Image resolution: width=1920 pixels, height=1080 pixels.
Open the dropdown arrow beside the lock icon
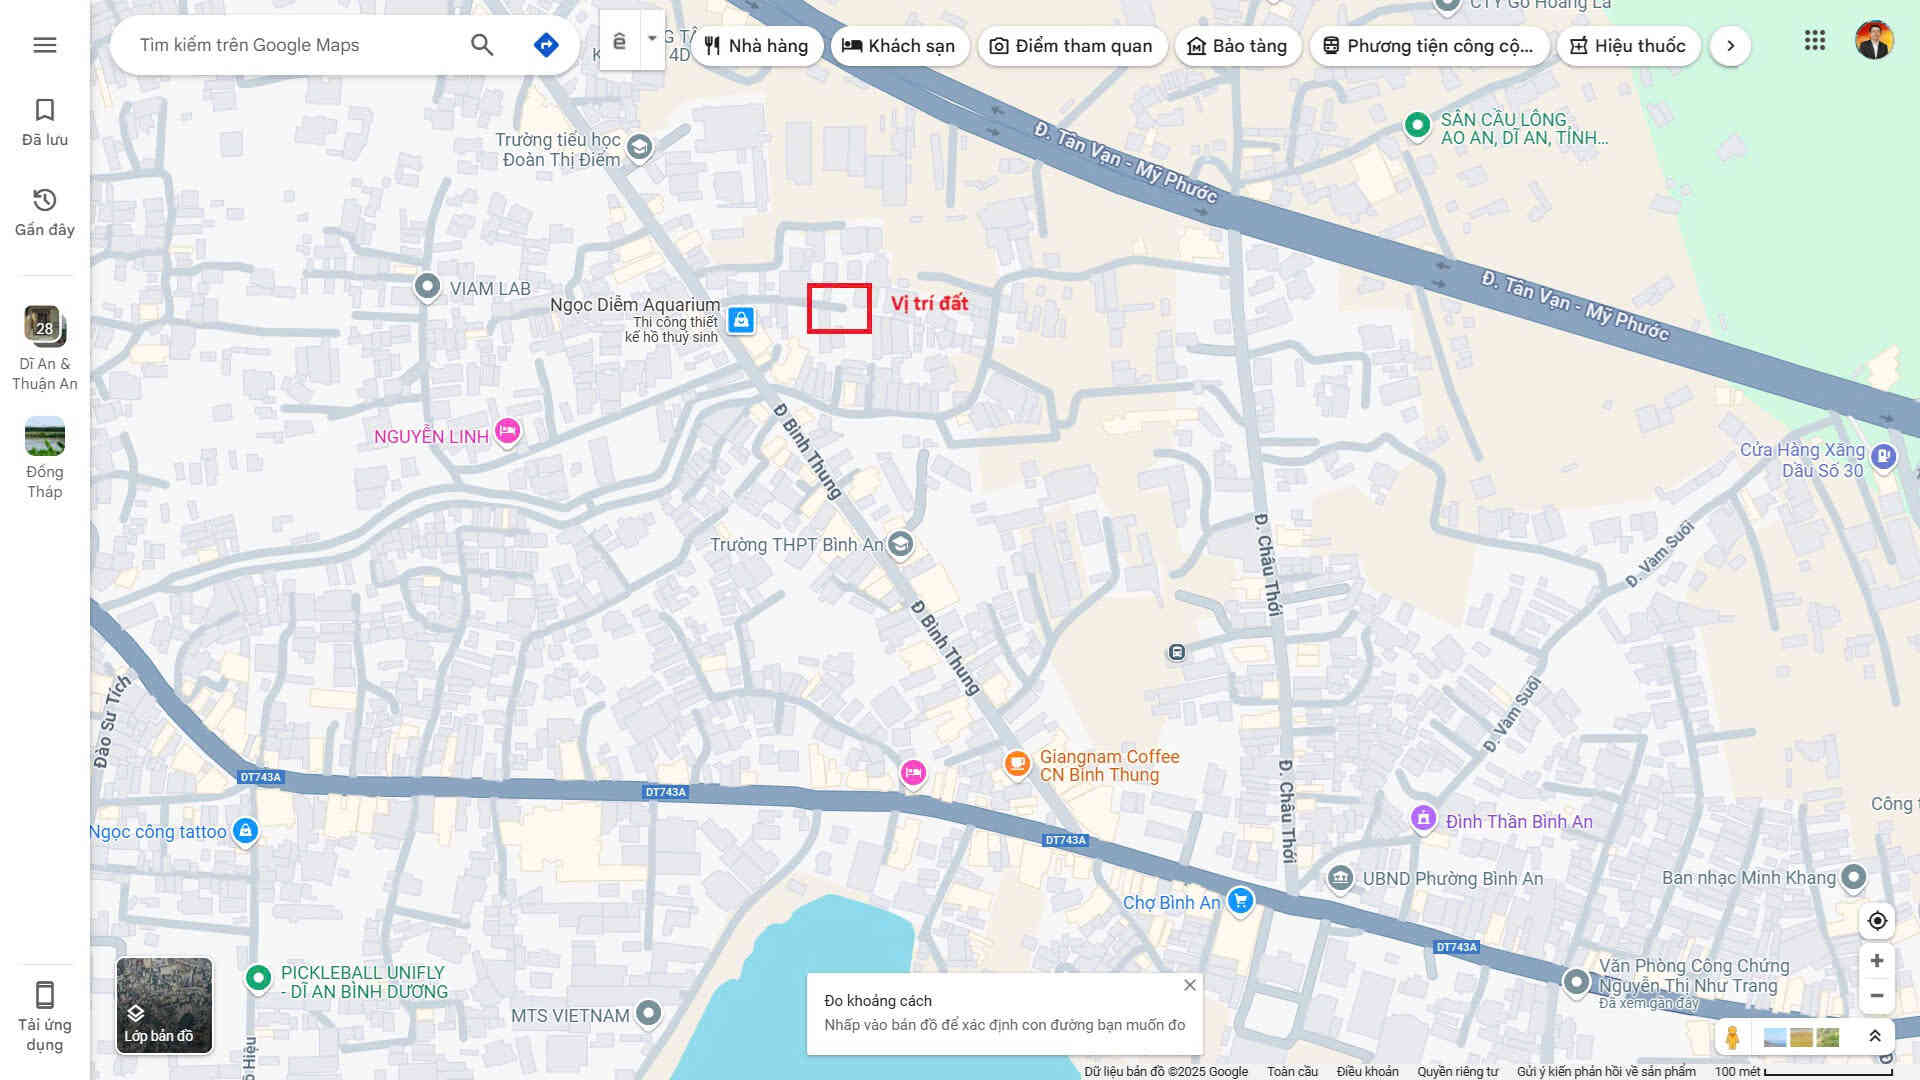pyautogui.click(x=652, y=40)
